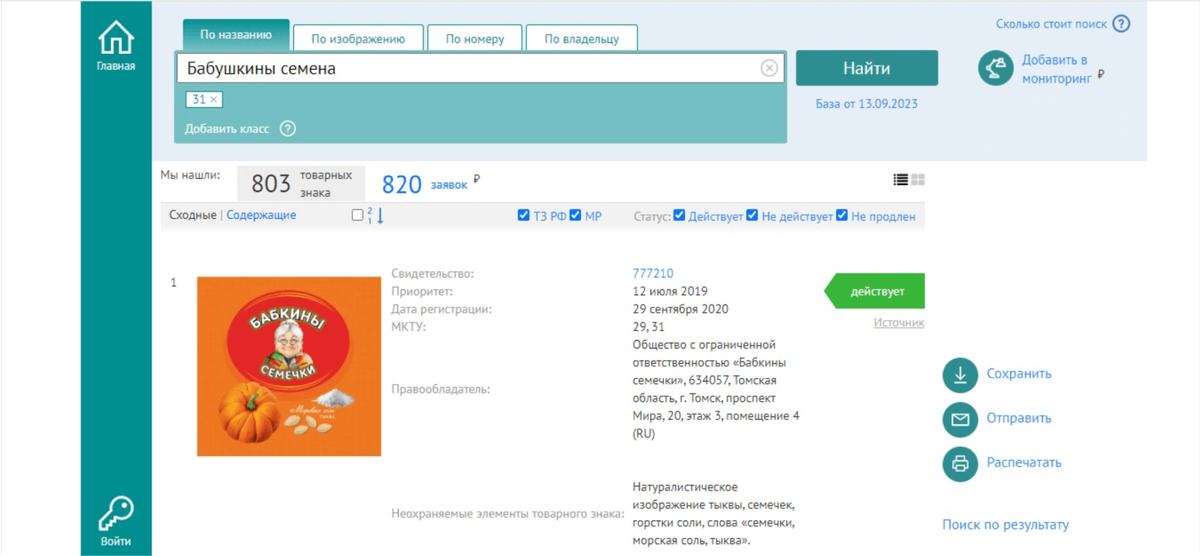Switch to grid view icon
This screenshot has height=556, width=1200.
pos(918,180)
